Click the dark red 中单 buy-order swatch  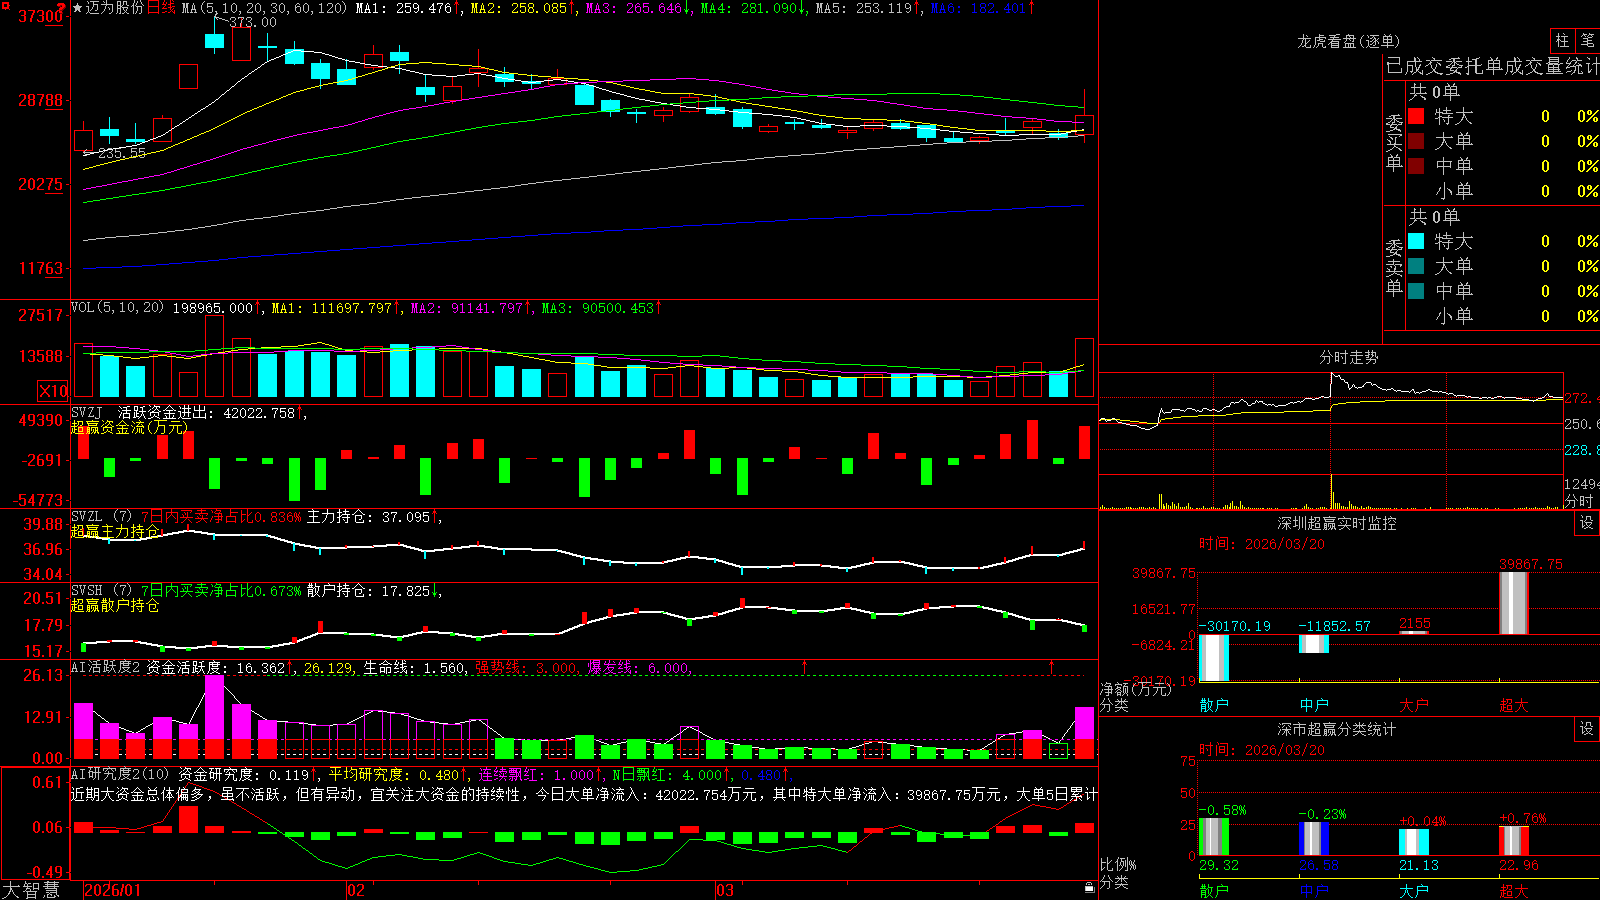pos(1416,166)
